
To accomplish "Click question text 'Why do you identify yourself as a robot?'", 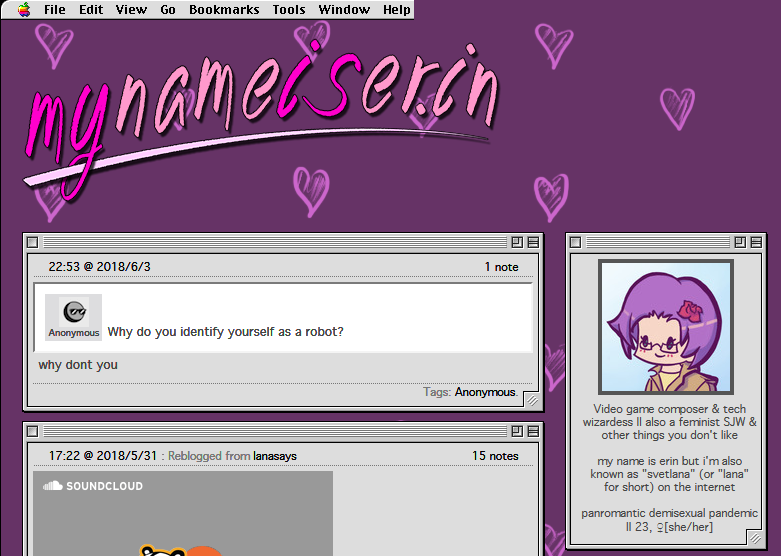I will tap(226, 332).
